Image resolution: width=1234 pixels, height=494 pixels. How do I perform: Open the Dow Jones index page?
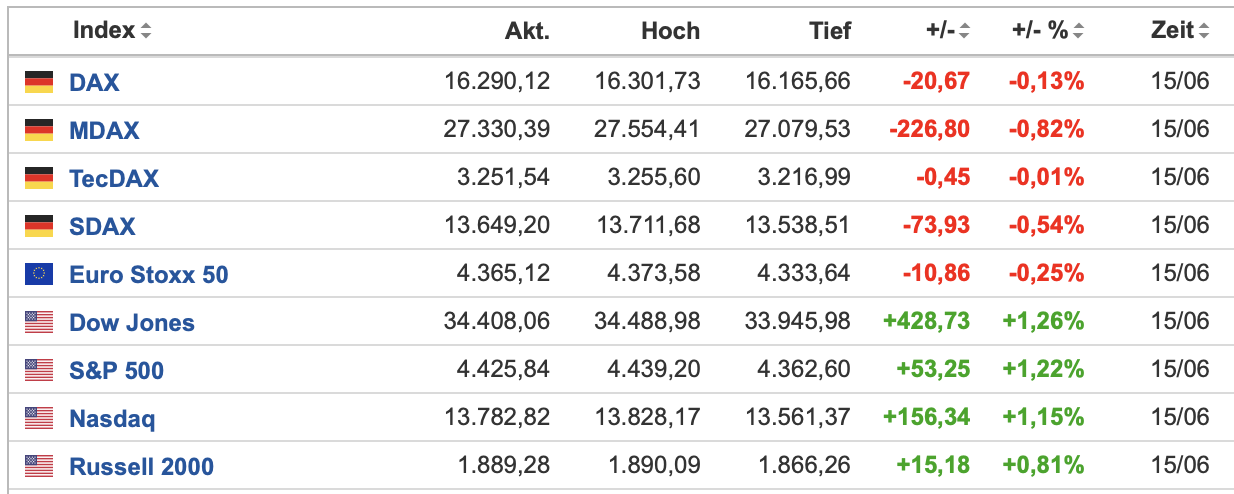tap(131, 322)
